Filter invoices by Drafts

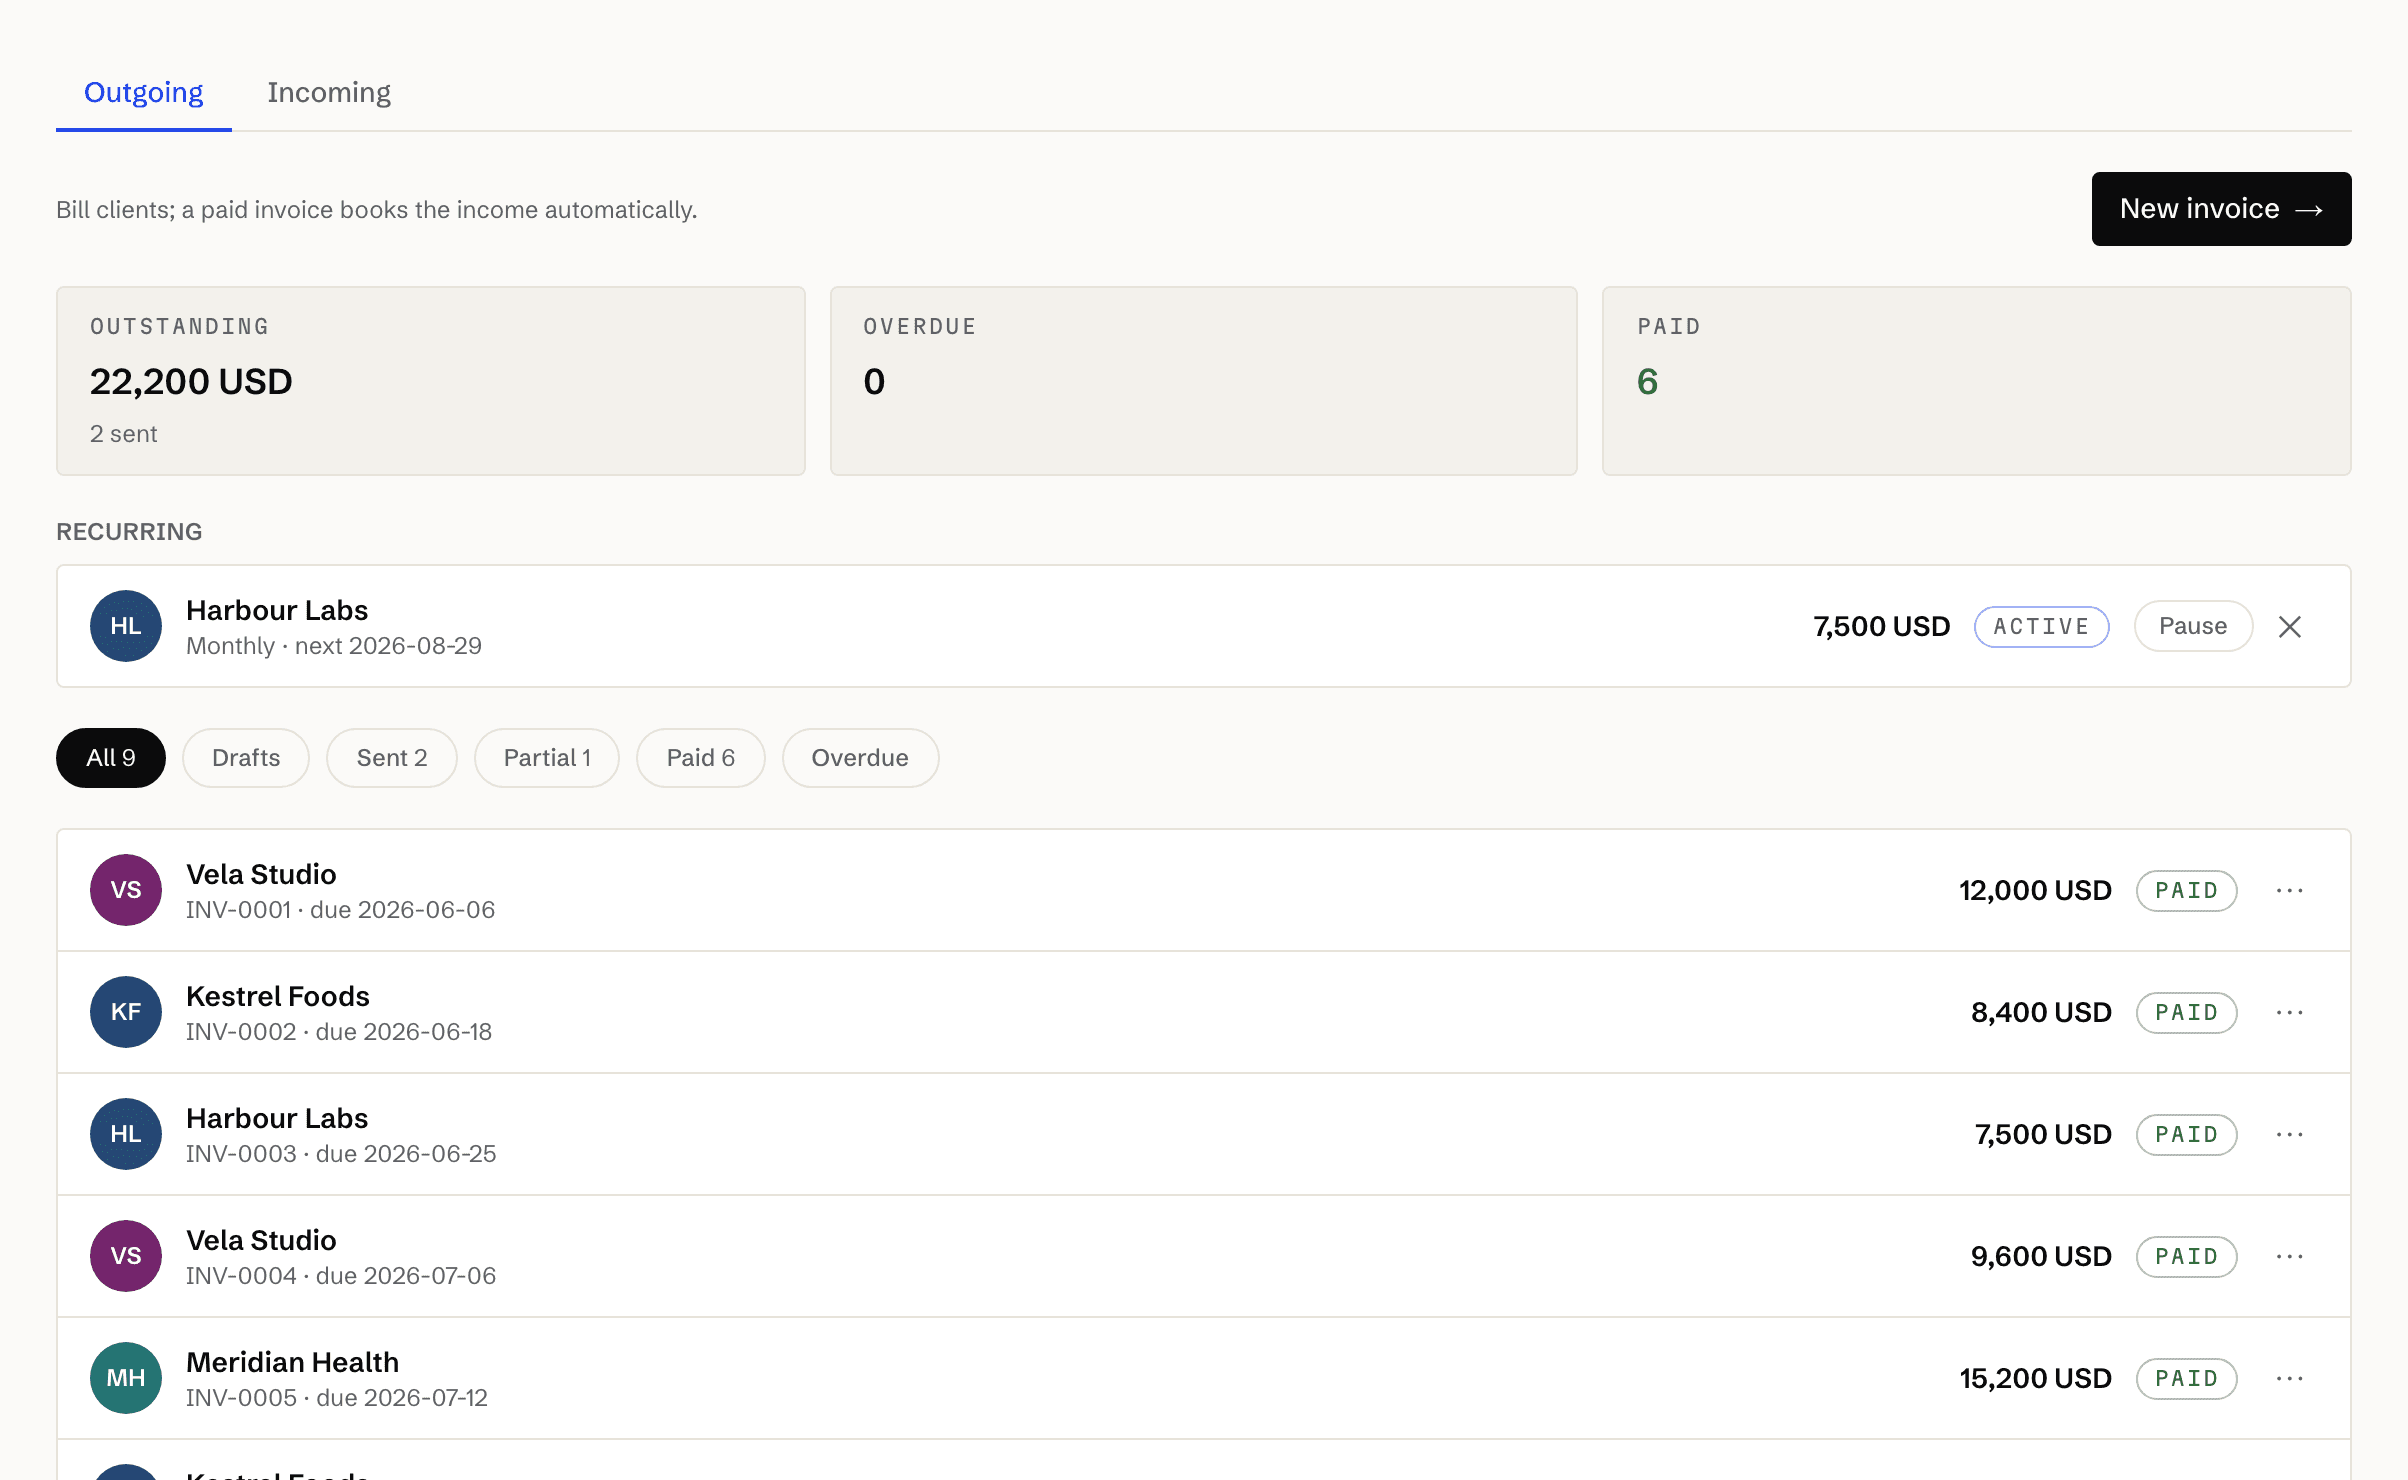[246, 758]
